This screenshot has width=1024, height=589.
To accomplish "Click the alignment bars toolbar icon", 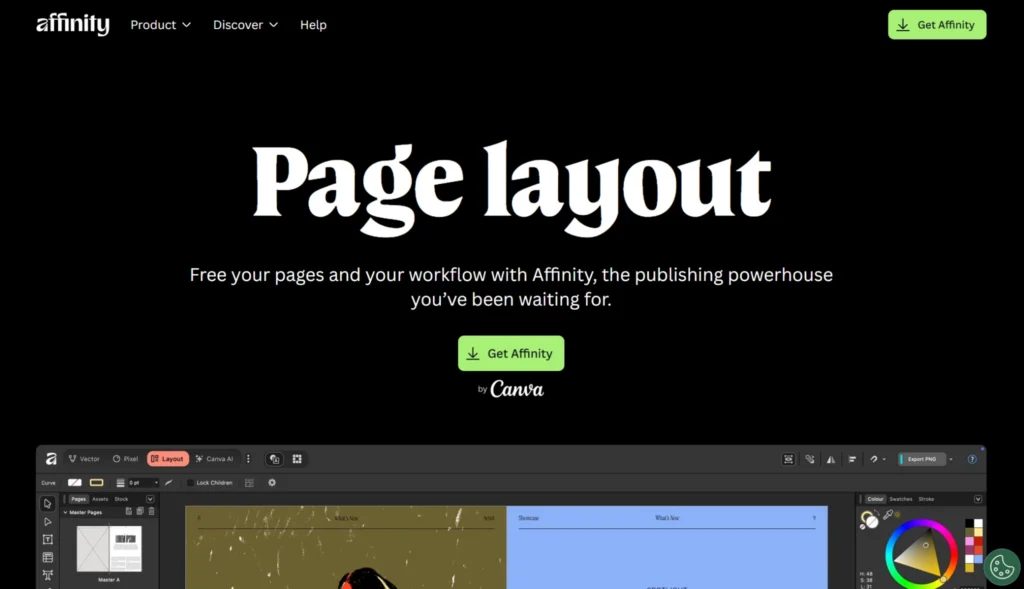I will [852, 459].
